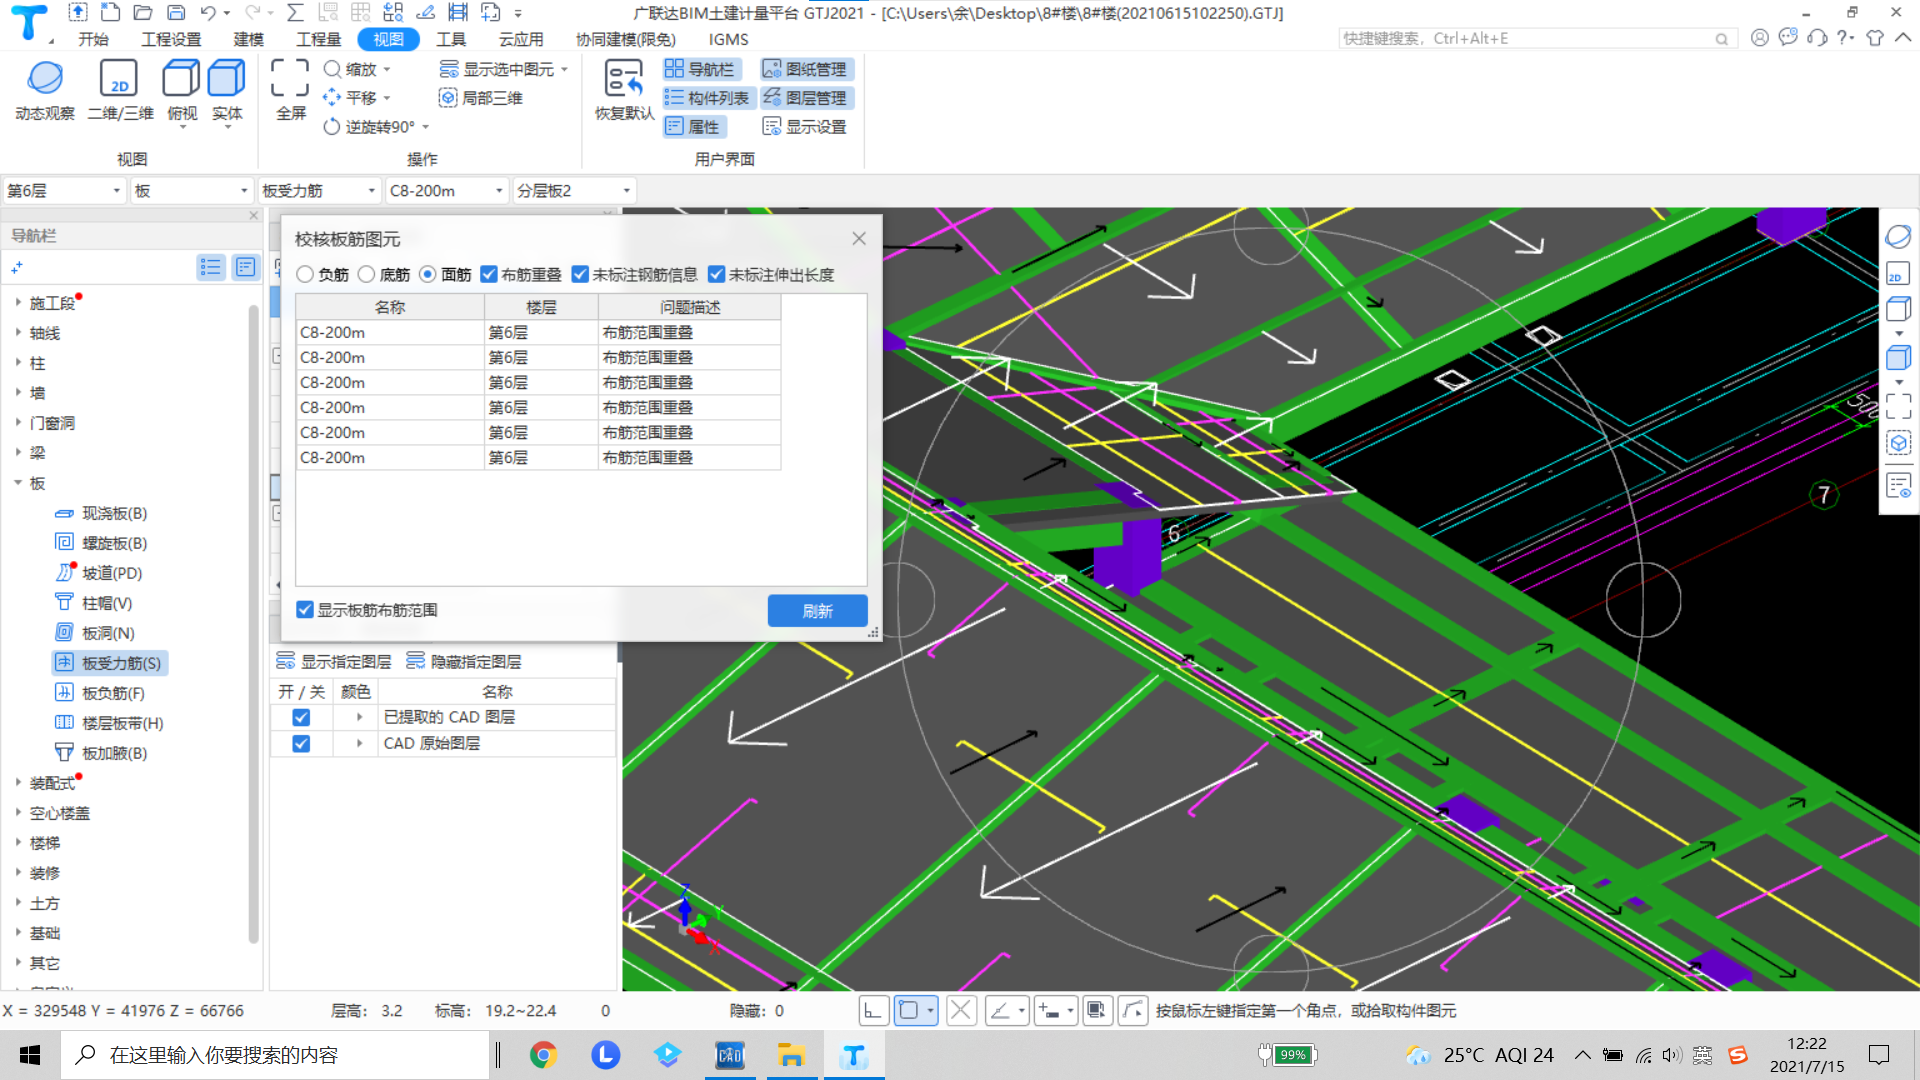1920x1080 pixels.
Task: Open the 云应用 ribbon tab
Action: (521, 39)
